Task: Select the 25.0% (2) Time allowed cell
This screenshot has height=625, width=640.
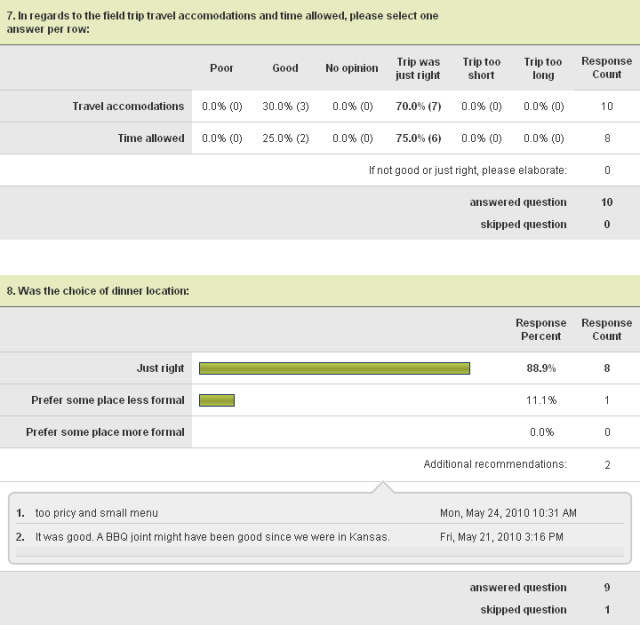Action: click(285, 138)
